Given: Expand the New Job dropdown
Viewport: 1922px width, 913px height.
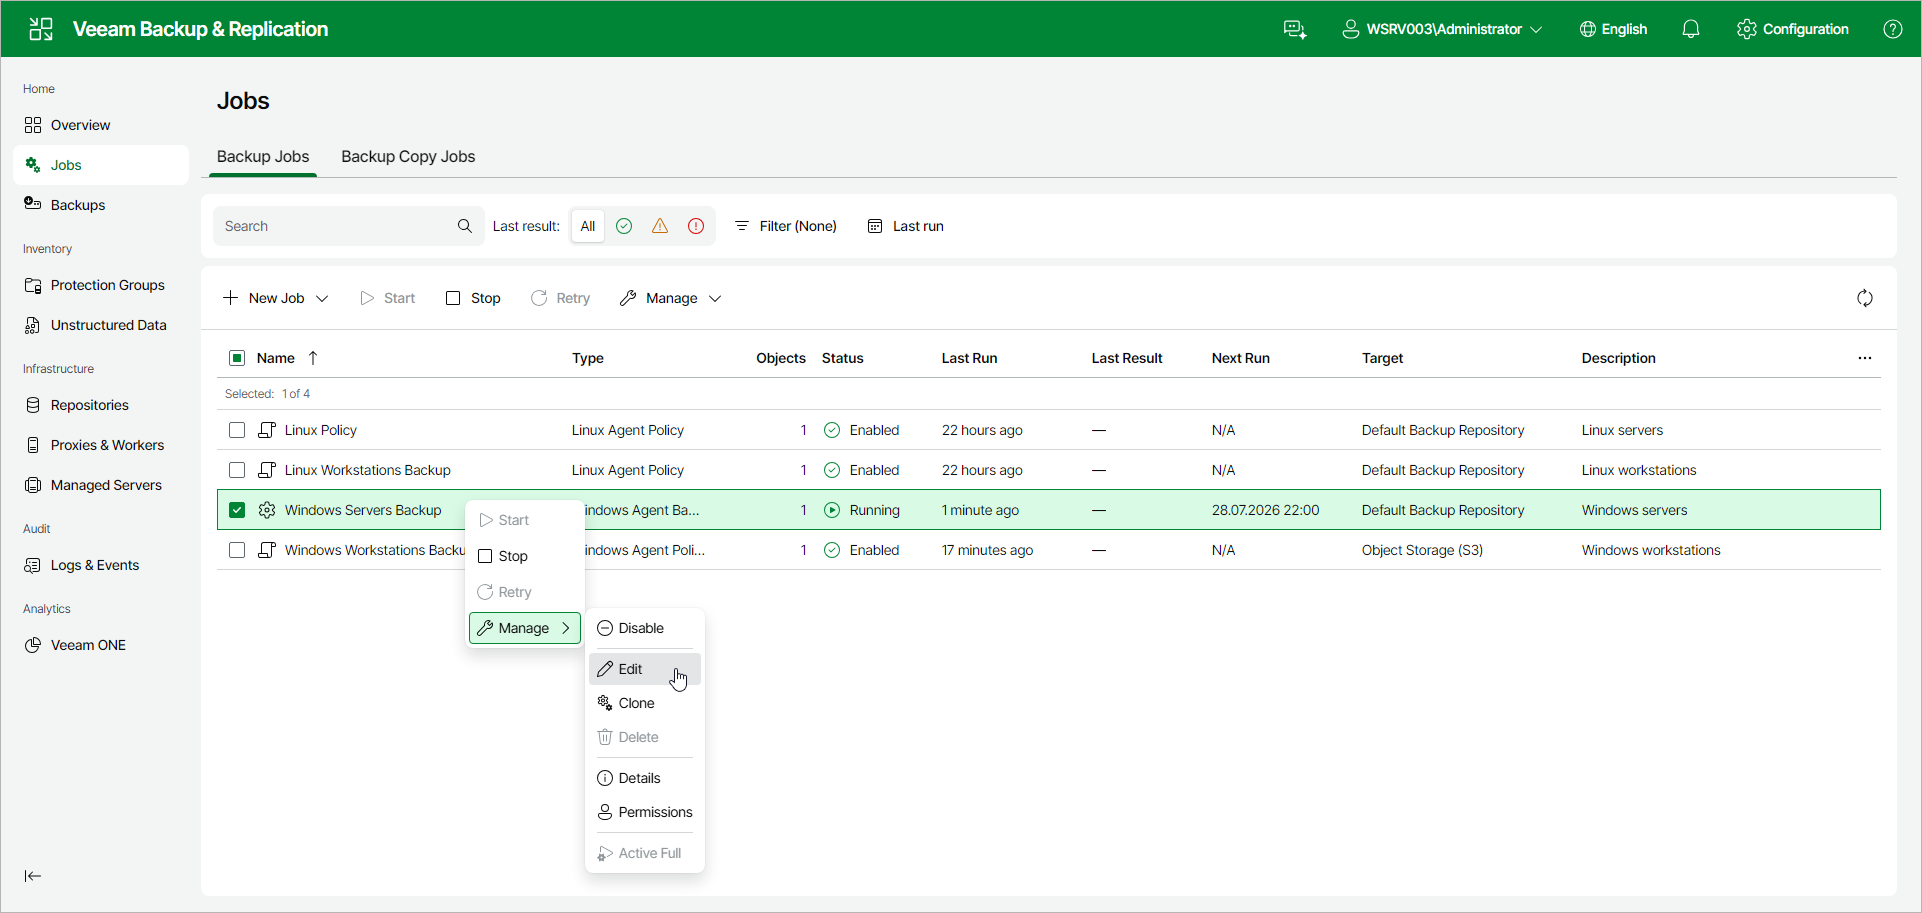Looking at the screenshot, I should click(x=276, y=298).
